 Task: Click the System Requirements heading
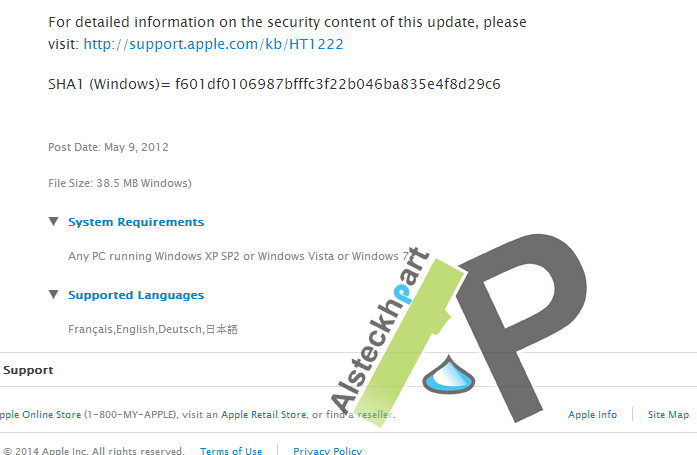(136, 222)
